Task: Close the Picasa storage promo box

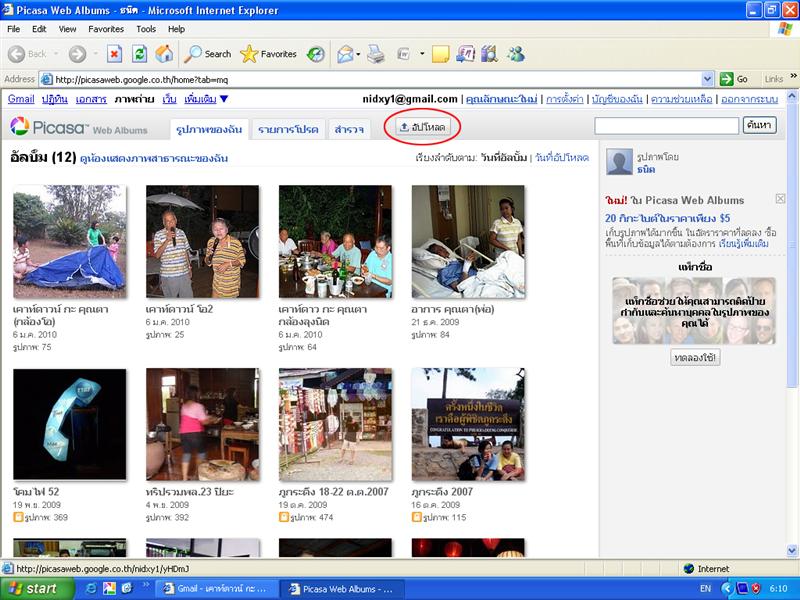Action: pos(780,199)
